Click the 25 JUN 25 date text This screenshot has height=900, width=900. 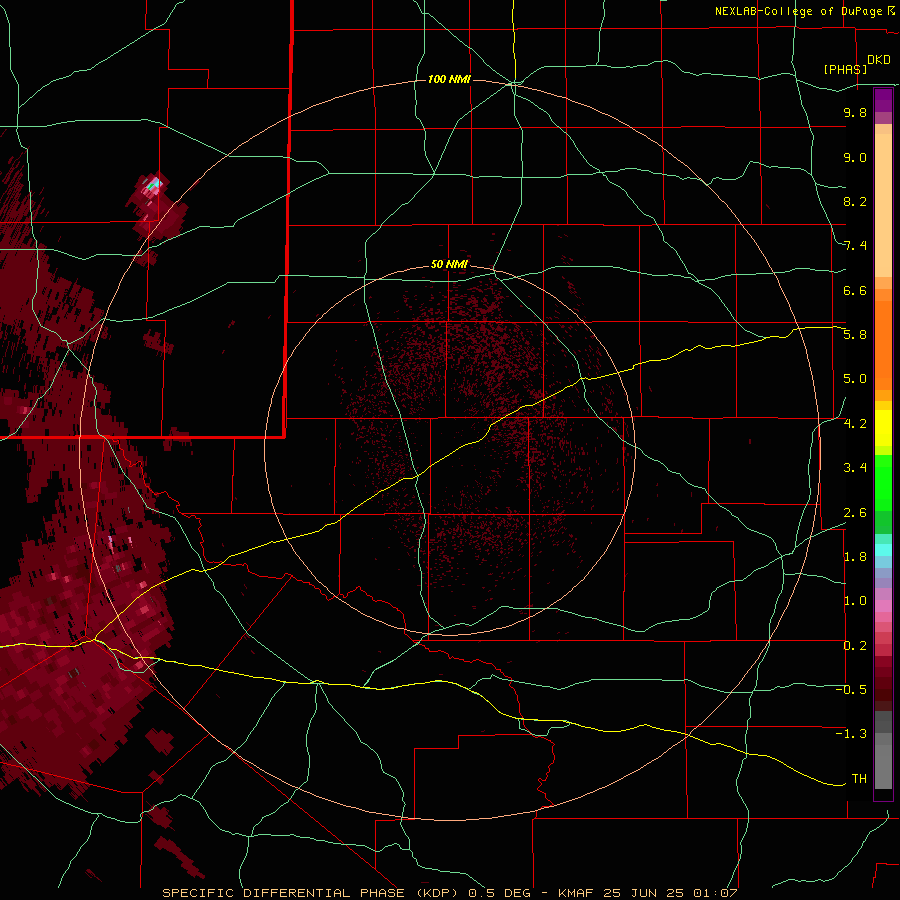pos(643,893)
